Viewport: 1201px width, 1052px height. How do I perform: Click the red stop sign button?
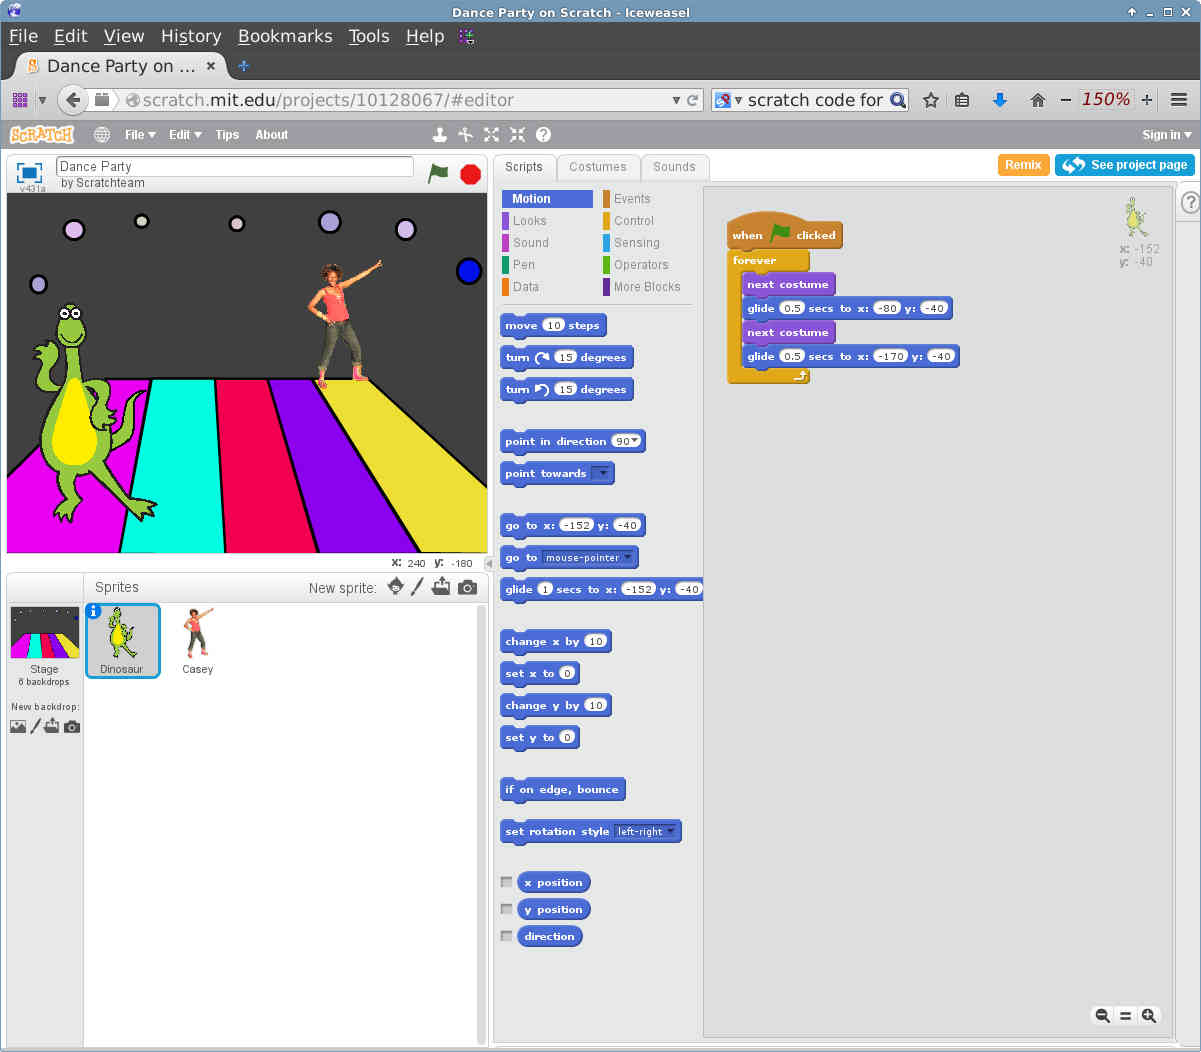click(x=470, y=174)
